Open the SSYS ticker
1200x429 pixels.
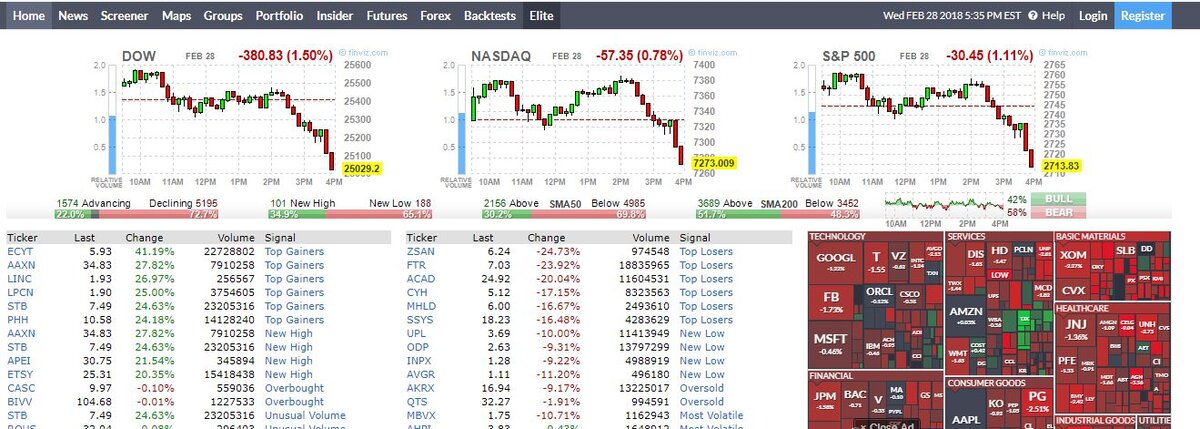point(421,320)
